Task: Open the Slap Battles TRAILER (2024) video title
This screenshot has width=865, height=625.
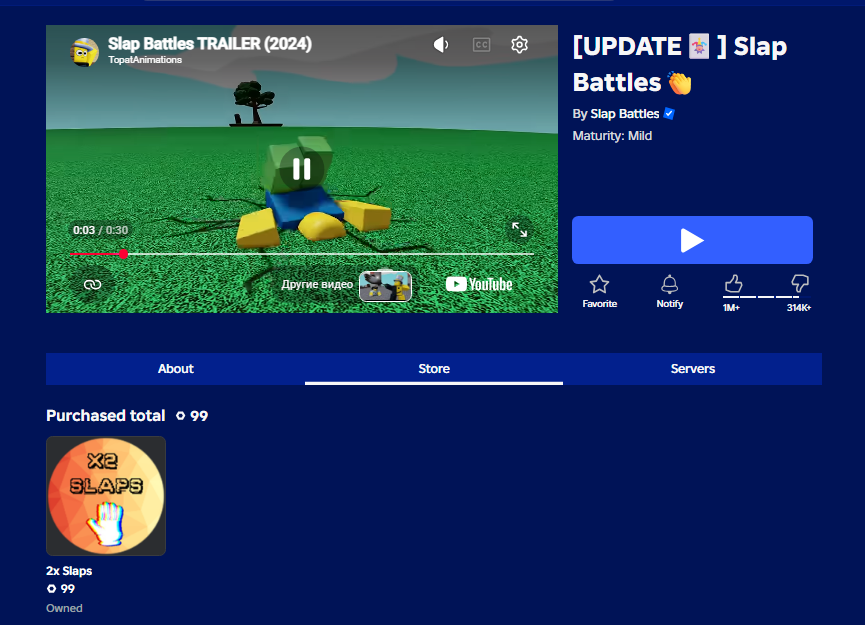Action: [x=210, y=44]
